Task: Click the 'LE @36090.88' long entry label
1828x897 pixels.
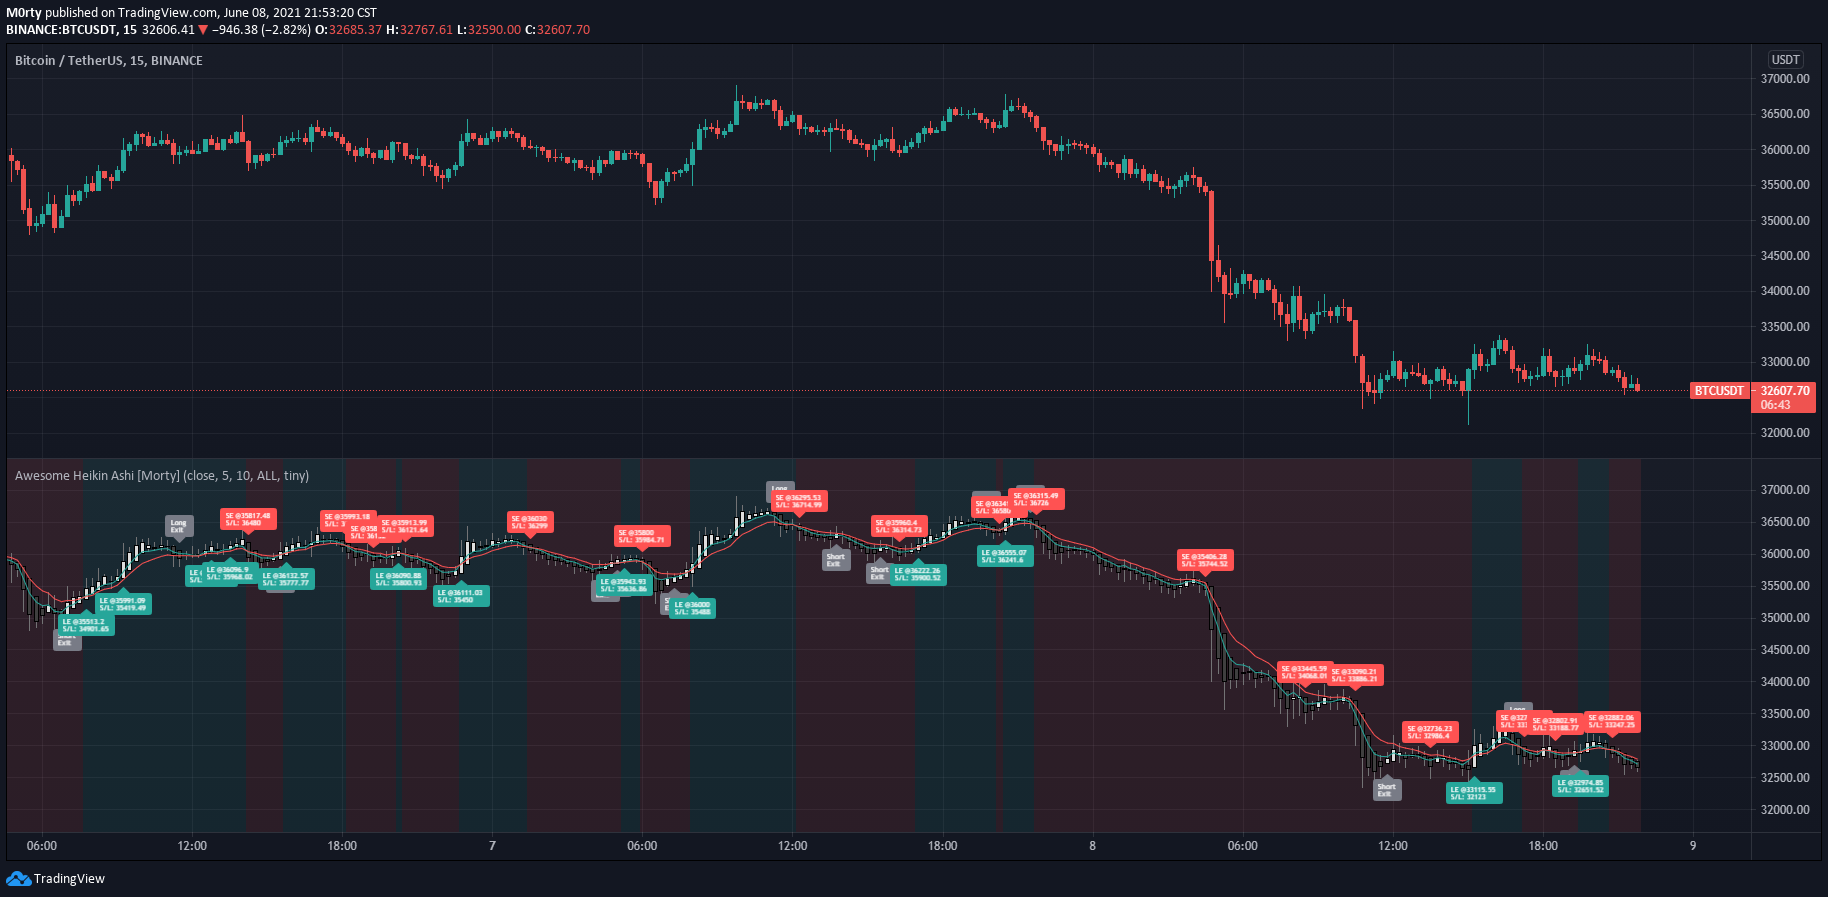Action: (x=398, y=579)
